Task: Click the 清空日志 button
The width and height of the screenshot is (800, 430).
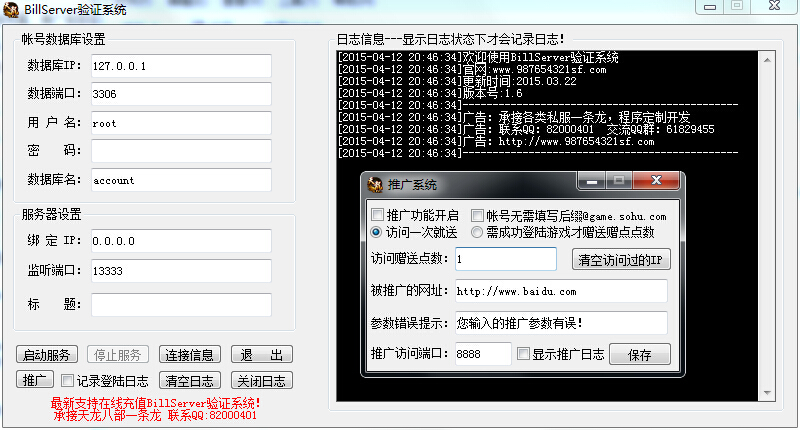Action: tap(190, 380)
